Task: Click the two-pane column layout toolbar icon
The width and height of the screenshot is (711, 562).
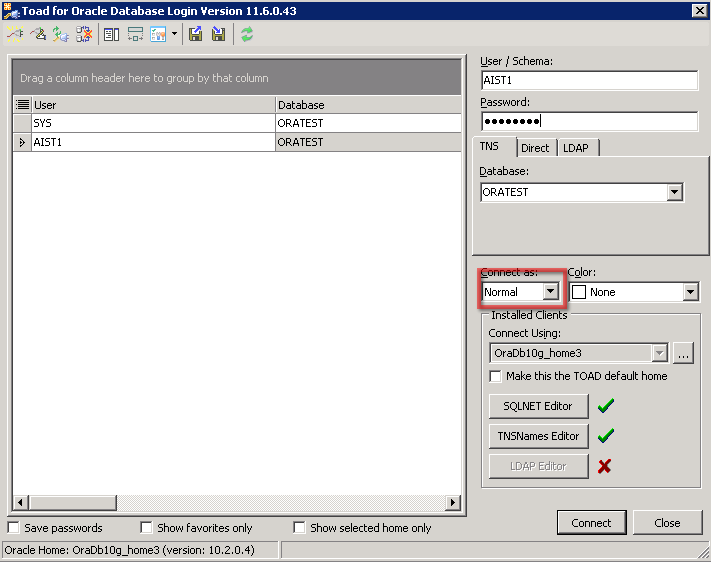Action: point(111,34)
